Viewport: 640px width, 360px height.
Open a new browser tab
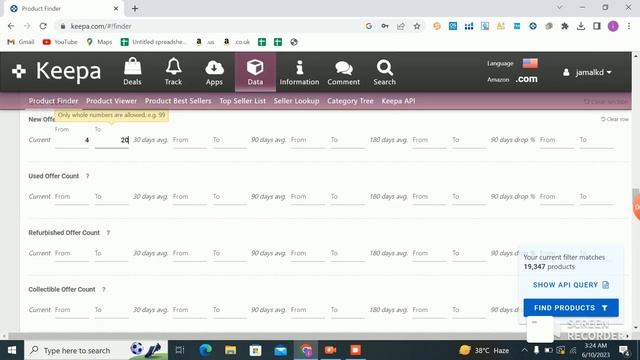135,8
